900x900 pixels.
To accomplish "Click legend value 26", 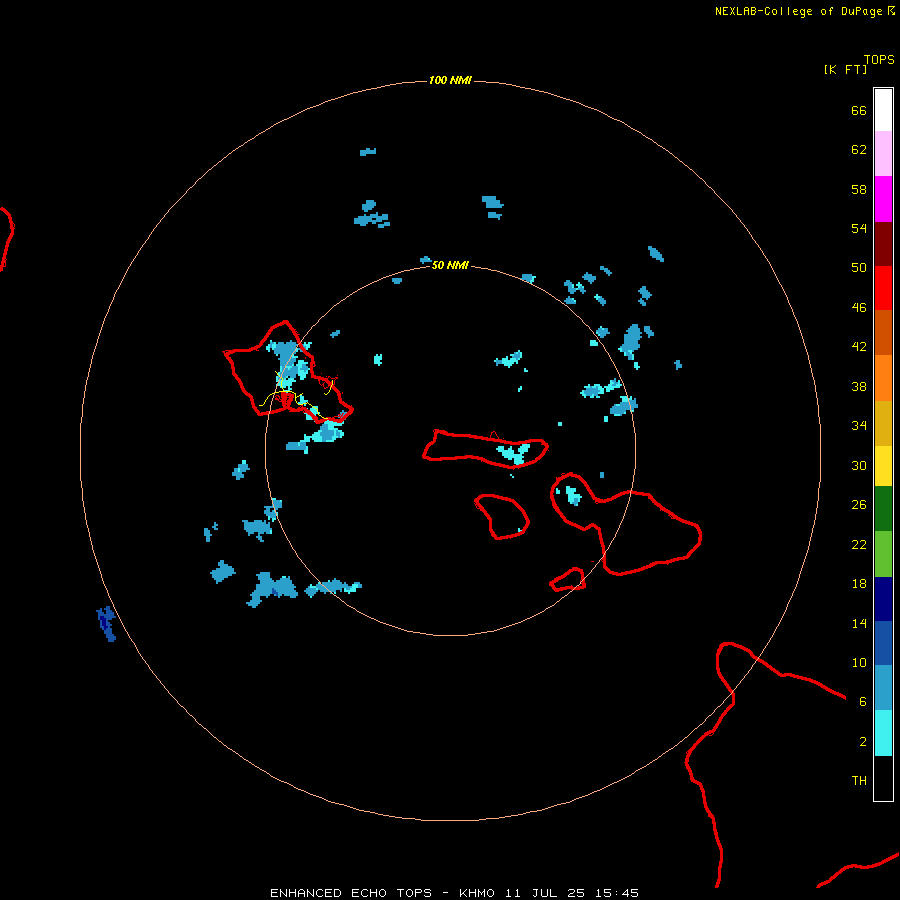I will click(859, 505).
